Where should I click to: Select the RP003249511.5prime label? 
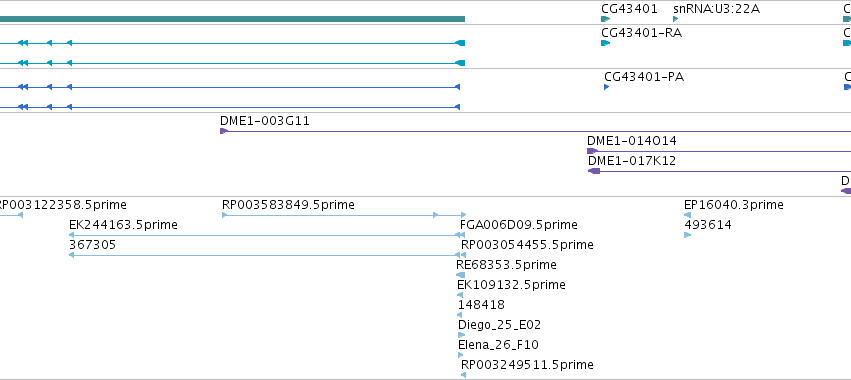pyautogui.click(x=527, y=364)
